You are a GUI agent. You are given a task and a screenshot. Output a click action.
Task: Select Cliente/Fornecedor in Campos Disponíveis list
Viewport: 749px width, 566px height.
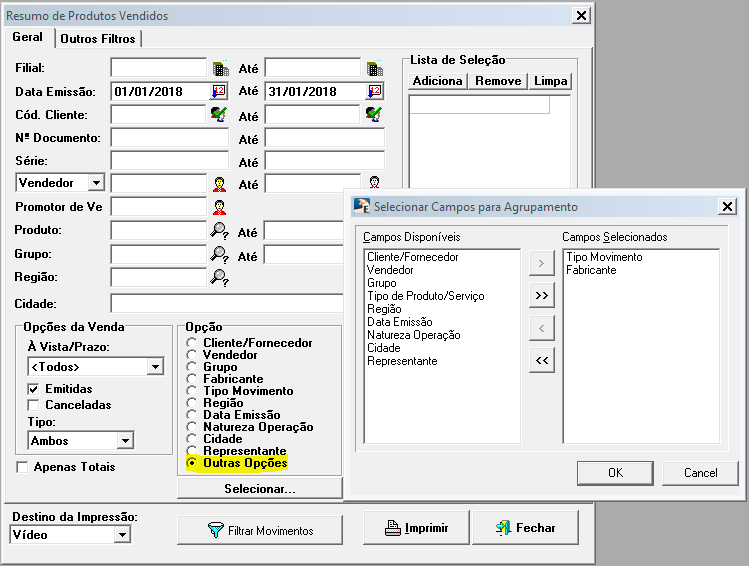412,257
